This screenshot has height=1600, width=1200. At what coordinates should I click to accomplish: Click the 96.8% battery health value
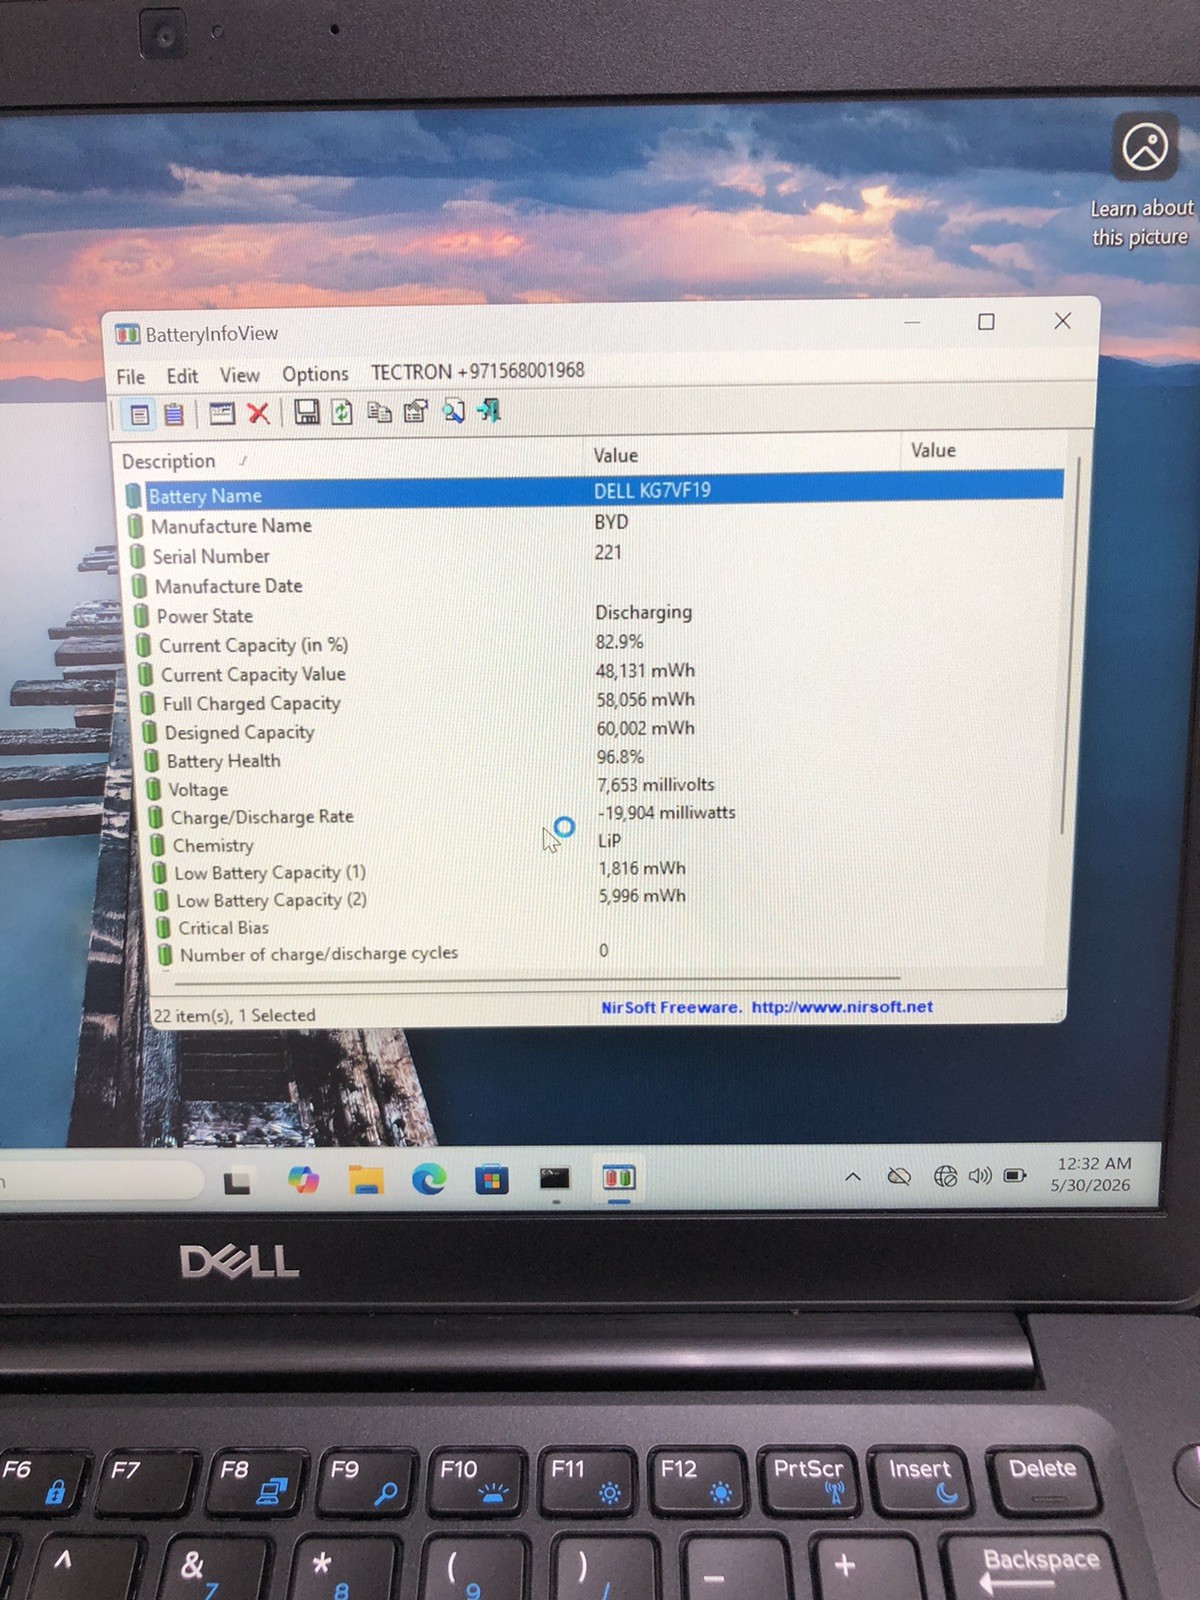pos(620,756)
